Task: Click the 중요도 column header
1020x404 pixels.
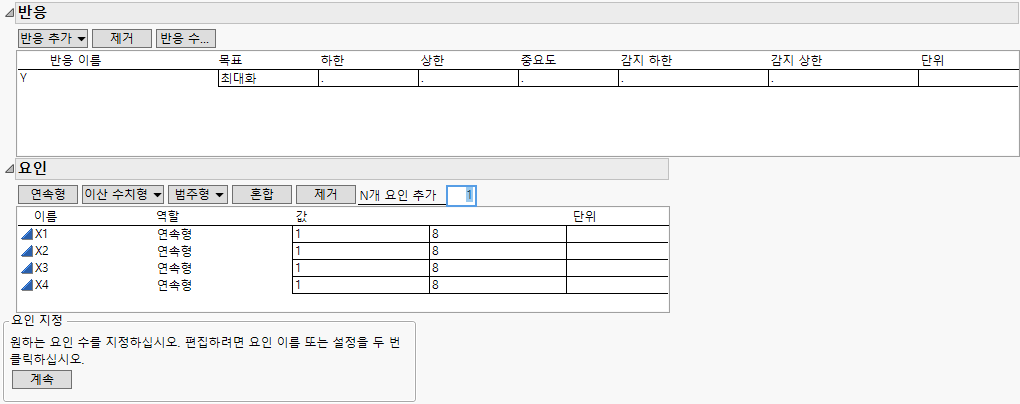Action: pos(539,61)
